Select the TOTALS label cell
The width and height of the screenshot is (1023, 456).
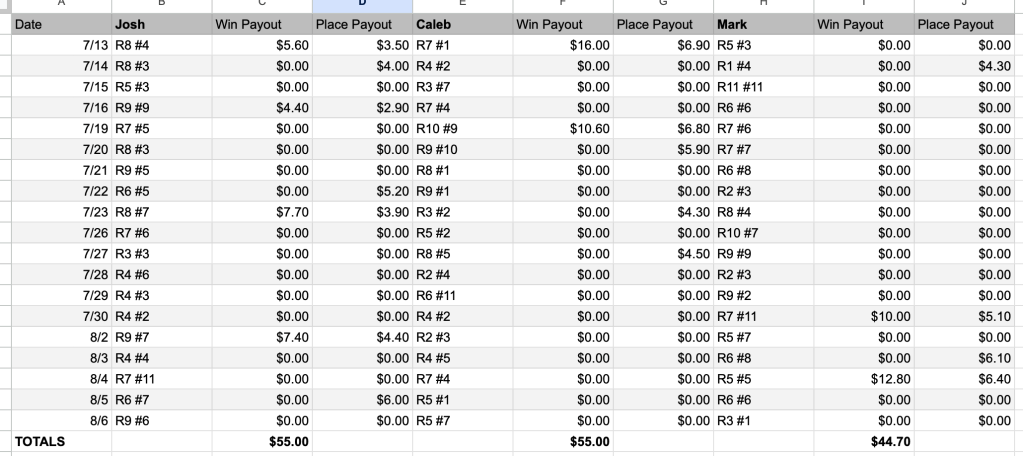pos(62,441)
